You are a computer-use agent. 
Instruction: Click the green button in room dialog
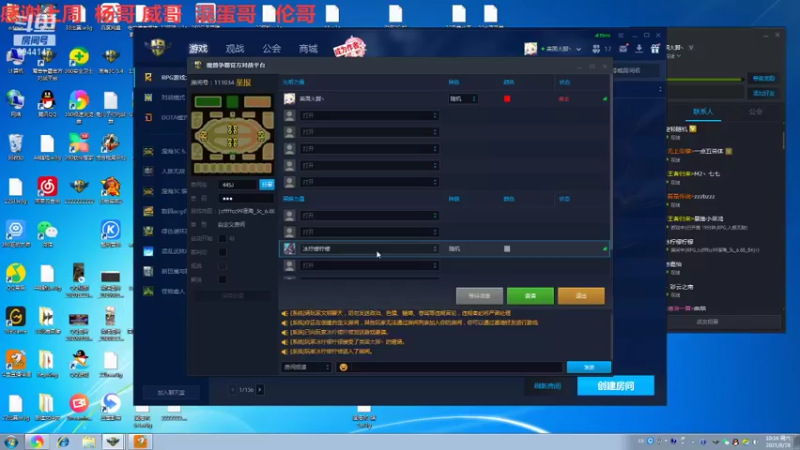pyautogui.click(x=530, y=295)
